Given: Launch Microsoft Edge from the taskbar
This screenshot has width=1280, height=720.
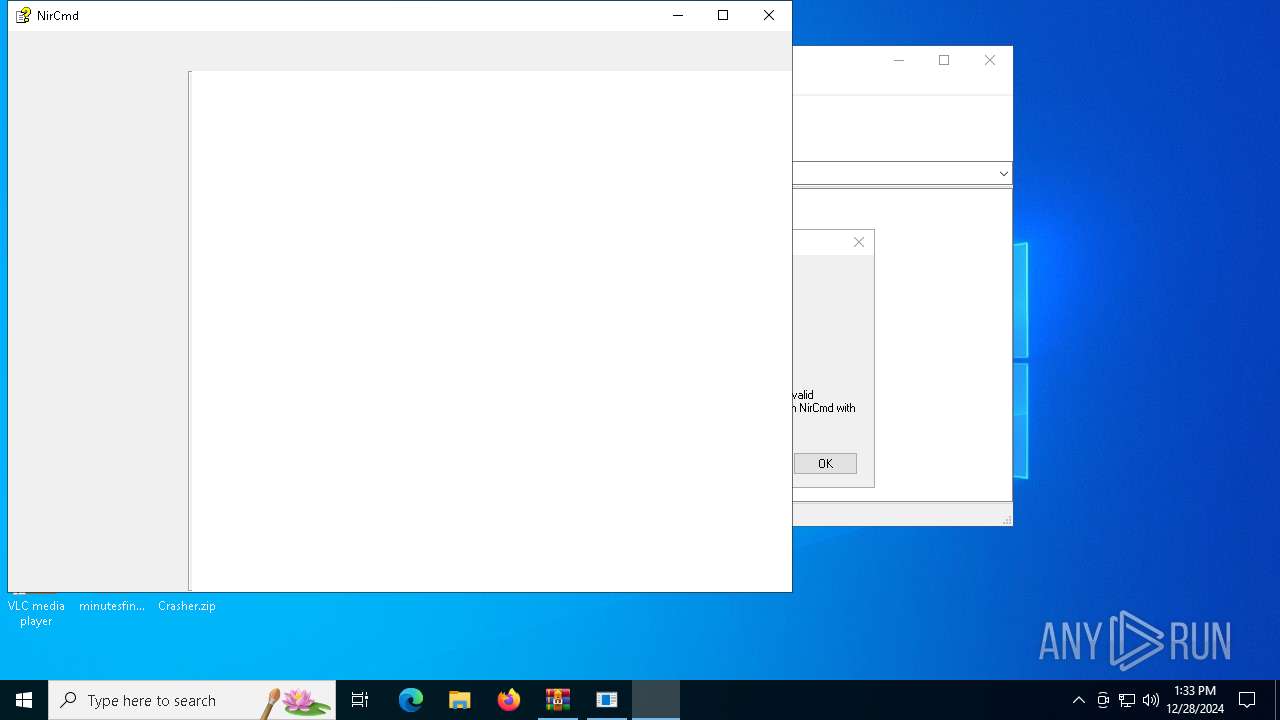Looking at the screenshot, I should tap(411, 700).
